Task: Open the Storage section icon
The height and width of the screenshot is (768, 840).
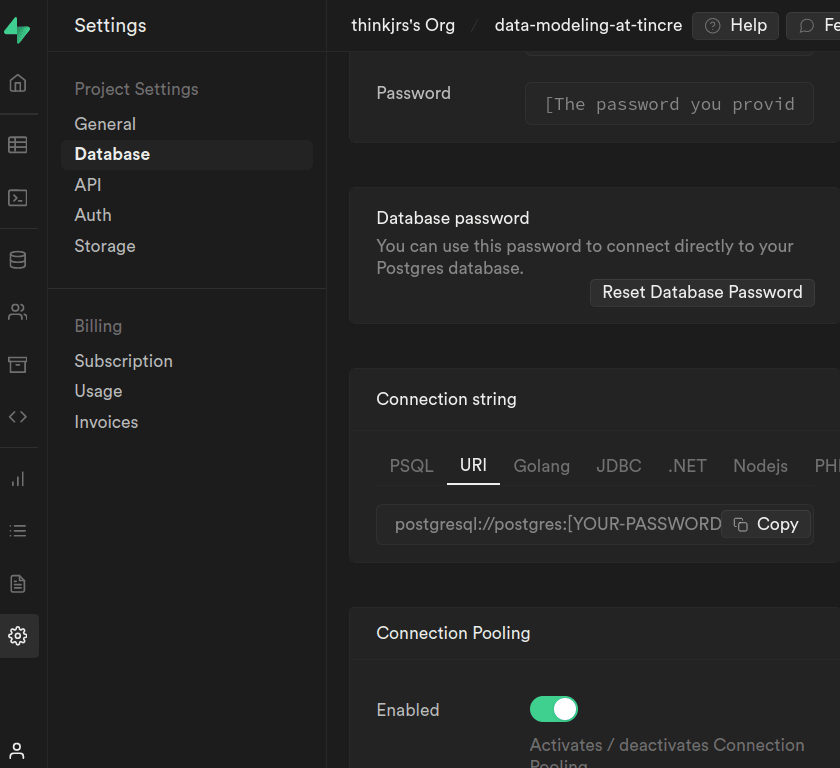Action: tap(18, 363)
